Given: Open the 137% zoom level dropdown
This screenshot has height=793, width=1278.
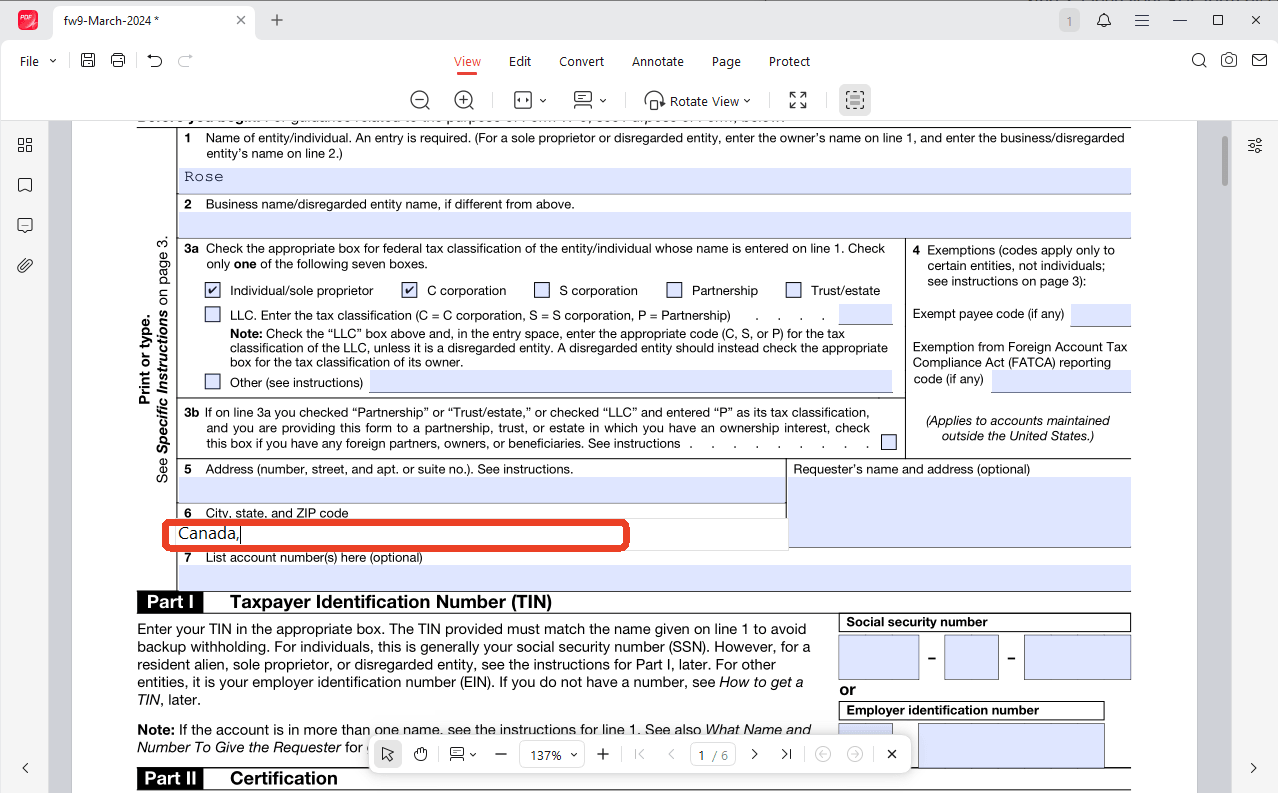Looking at the screenshot, I should [553, 755].
